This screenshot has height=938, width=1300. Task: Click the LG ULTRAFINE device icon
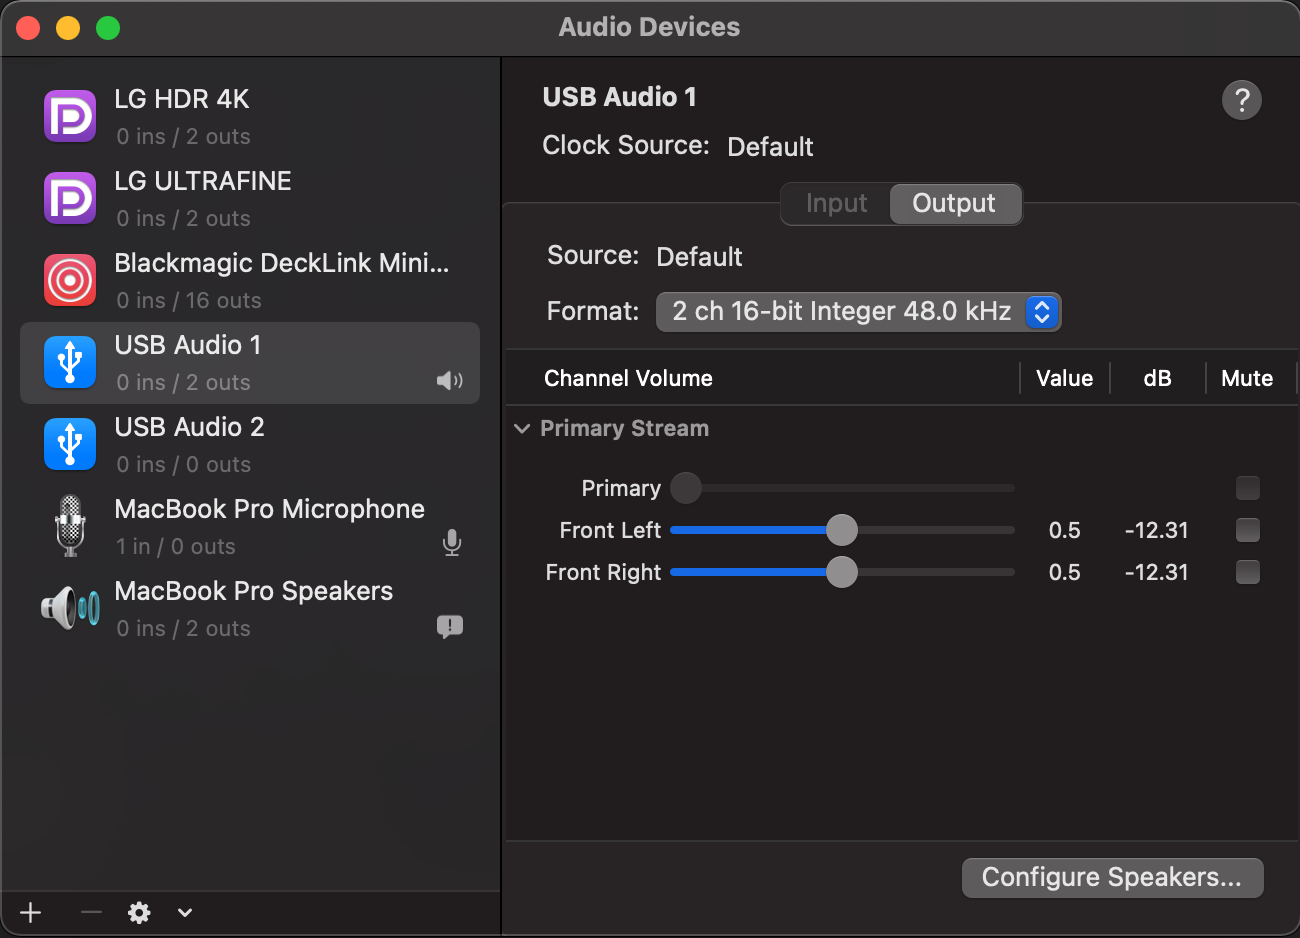(x=70, y=199)
